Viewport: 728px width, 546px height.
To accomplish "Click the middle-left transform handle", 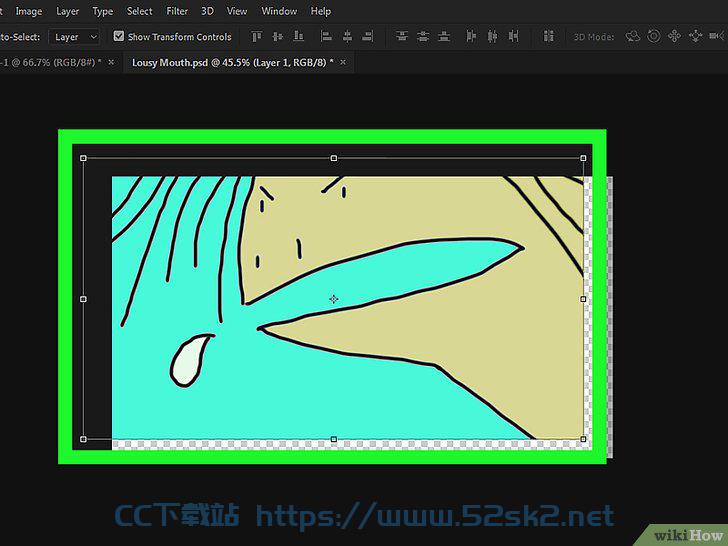I will [83, 299].
